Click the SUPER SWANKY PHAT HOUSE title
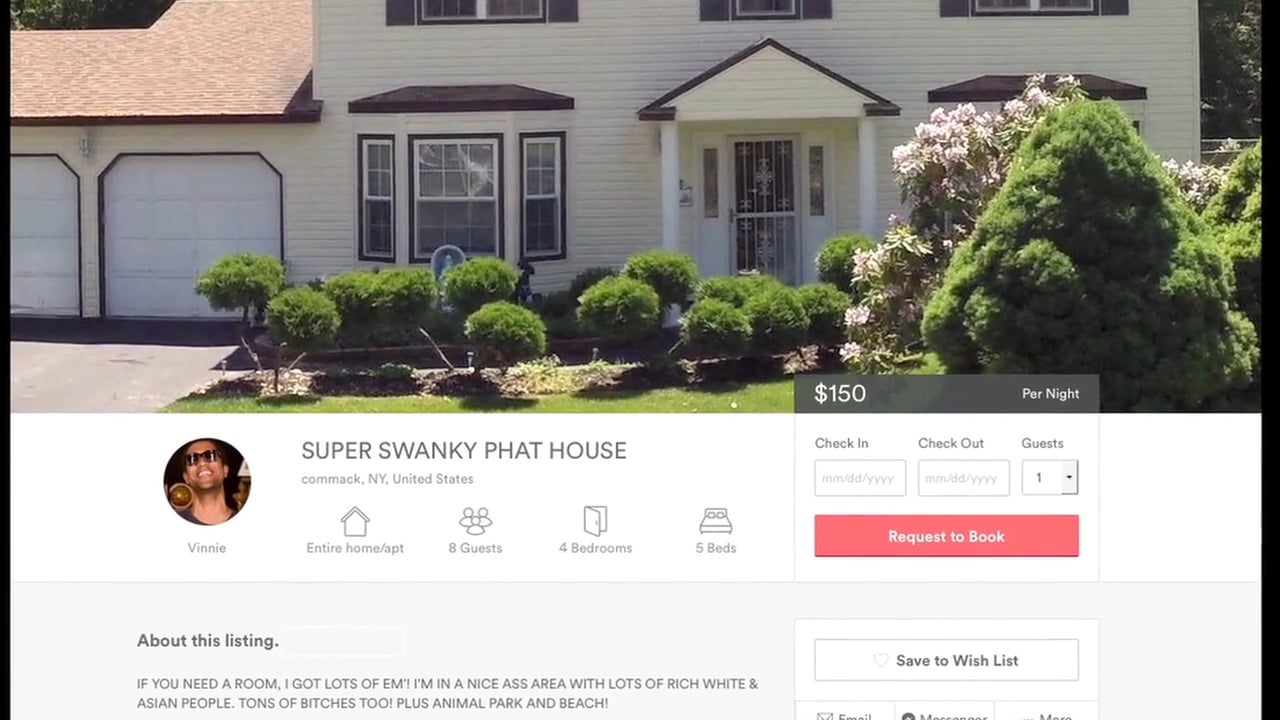The height and width of the screenshot is (720, 1280). (x=464, y=451)
